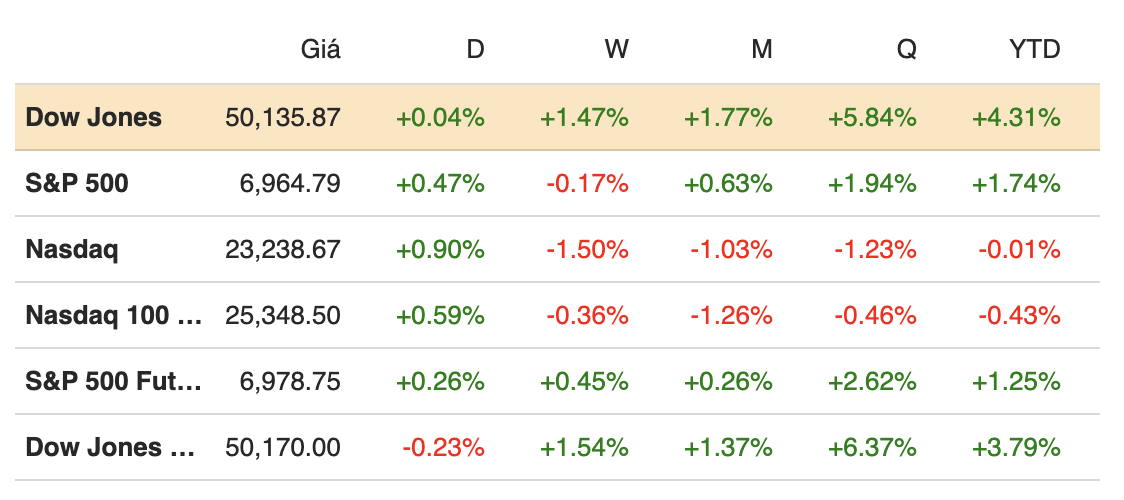Sort by the W weekly change header
The width and height of the screenshot is (1124, 500).
617,49
